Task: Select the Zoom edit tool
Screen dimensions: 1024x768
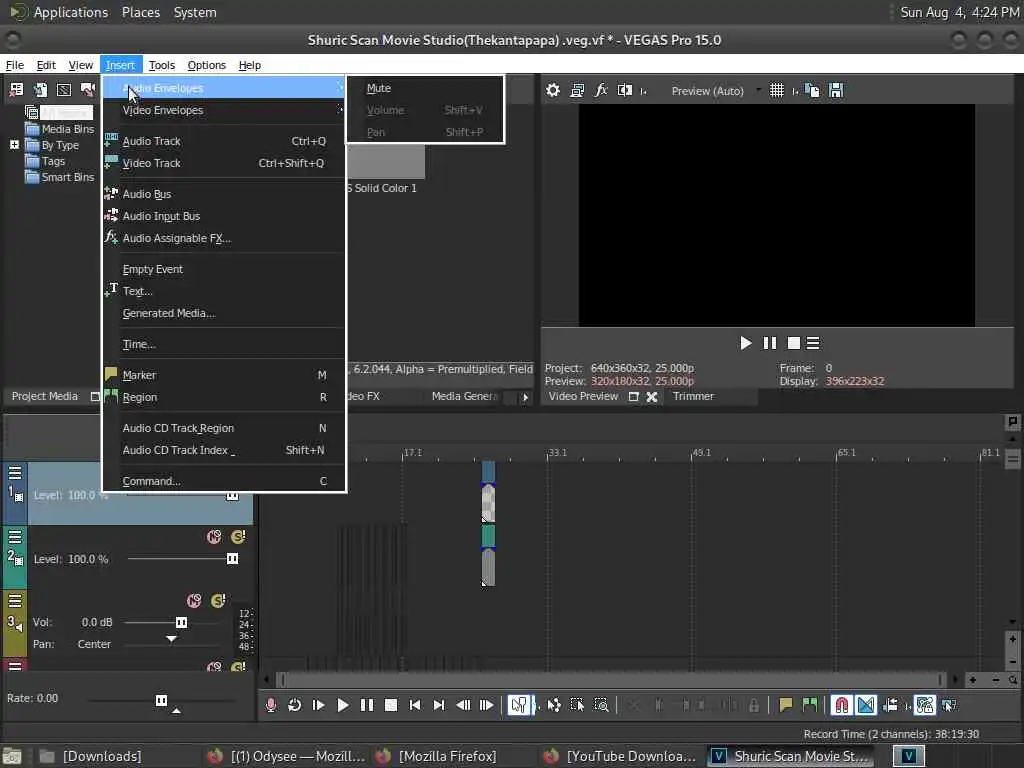Action: pos(601,705)
